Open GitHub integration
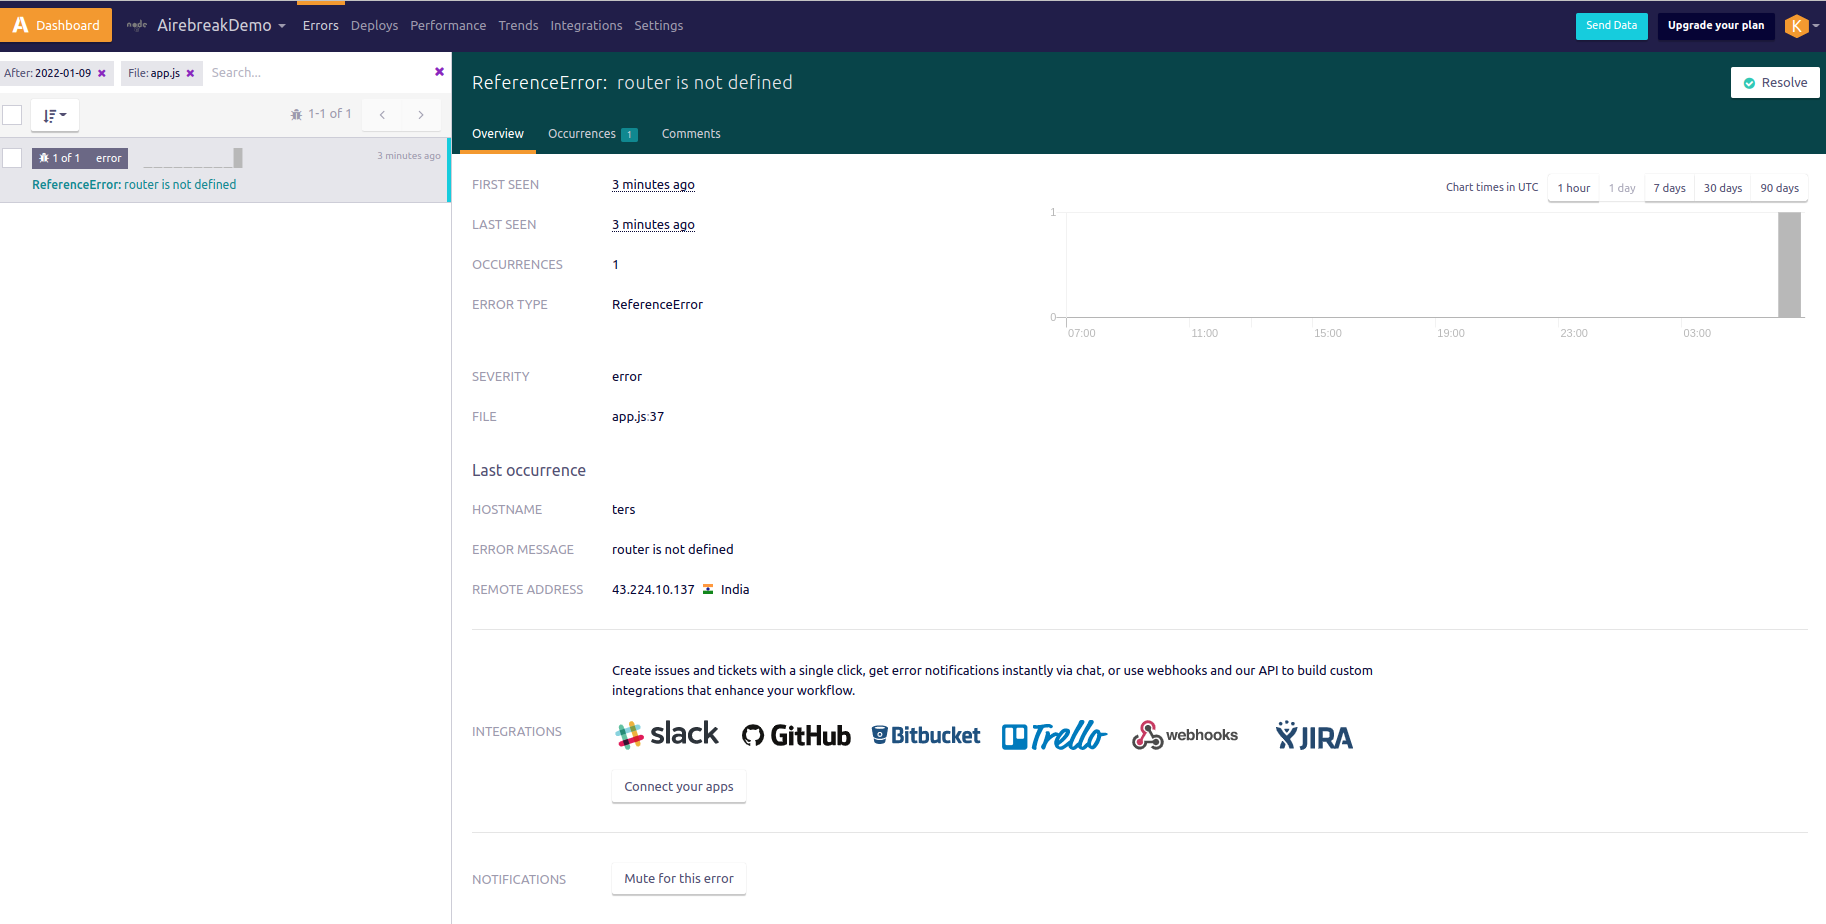Screen dimensions: 1826x924 pos(796,734)
